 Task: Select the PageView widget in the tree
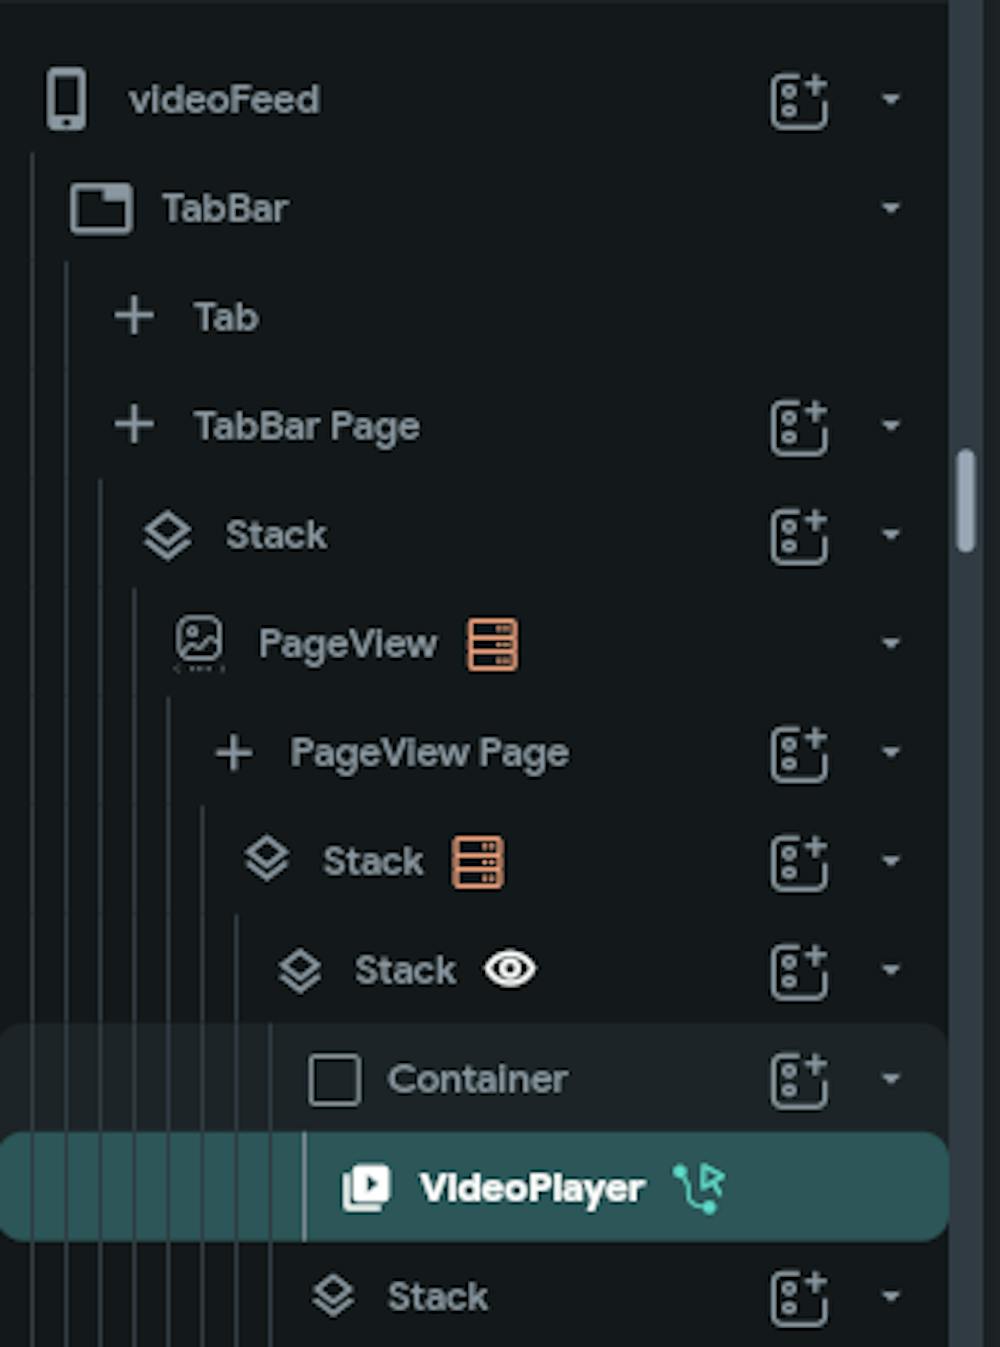(347, 644)
